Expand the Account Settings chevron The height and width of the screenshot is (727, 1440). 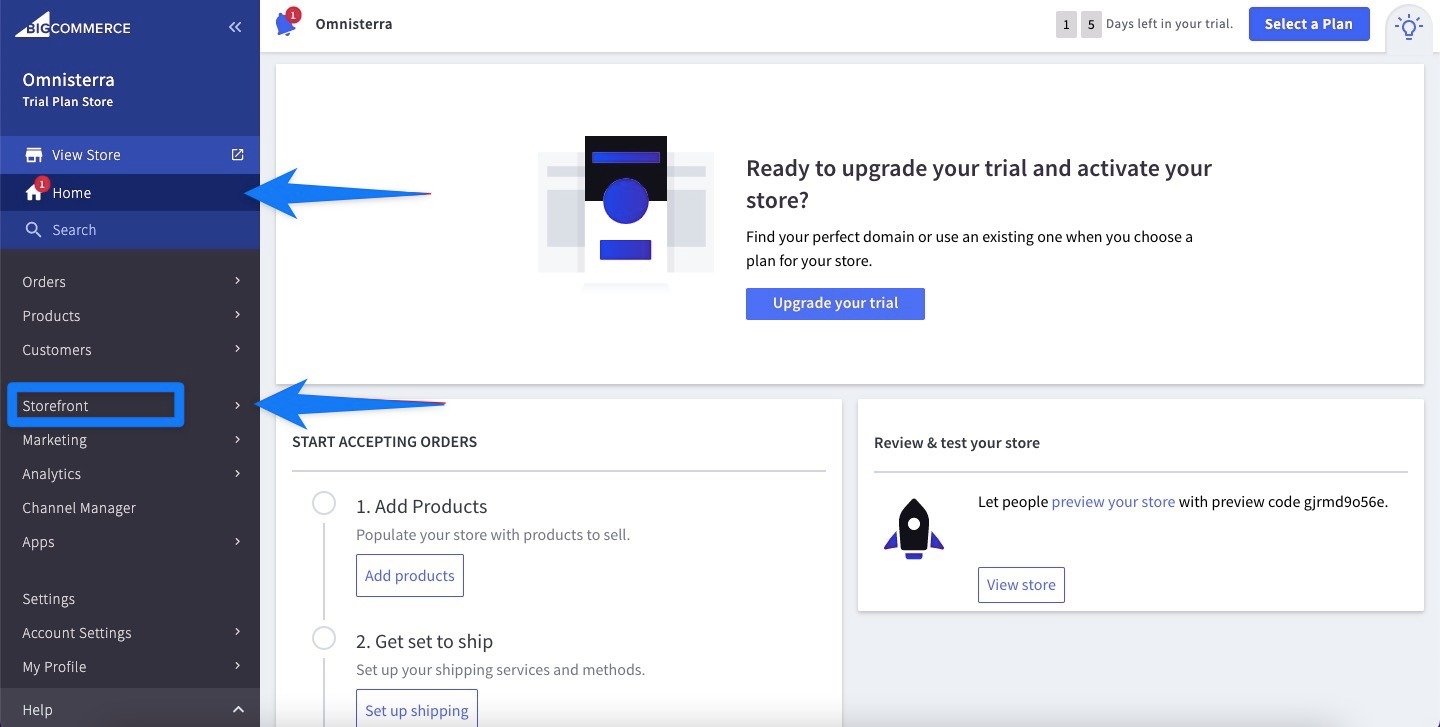(x=237, y=632)
